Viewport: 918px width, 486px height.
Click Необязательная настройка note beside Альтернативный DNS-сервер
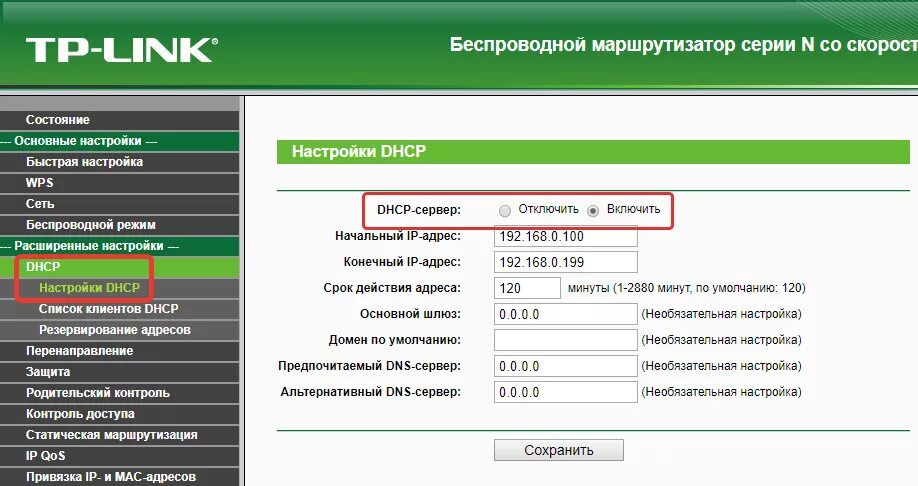(721, 392)
